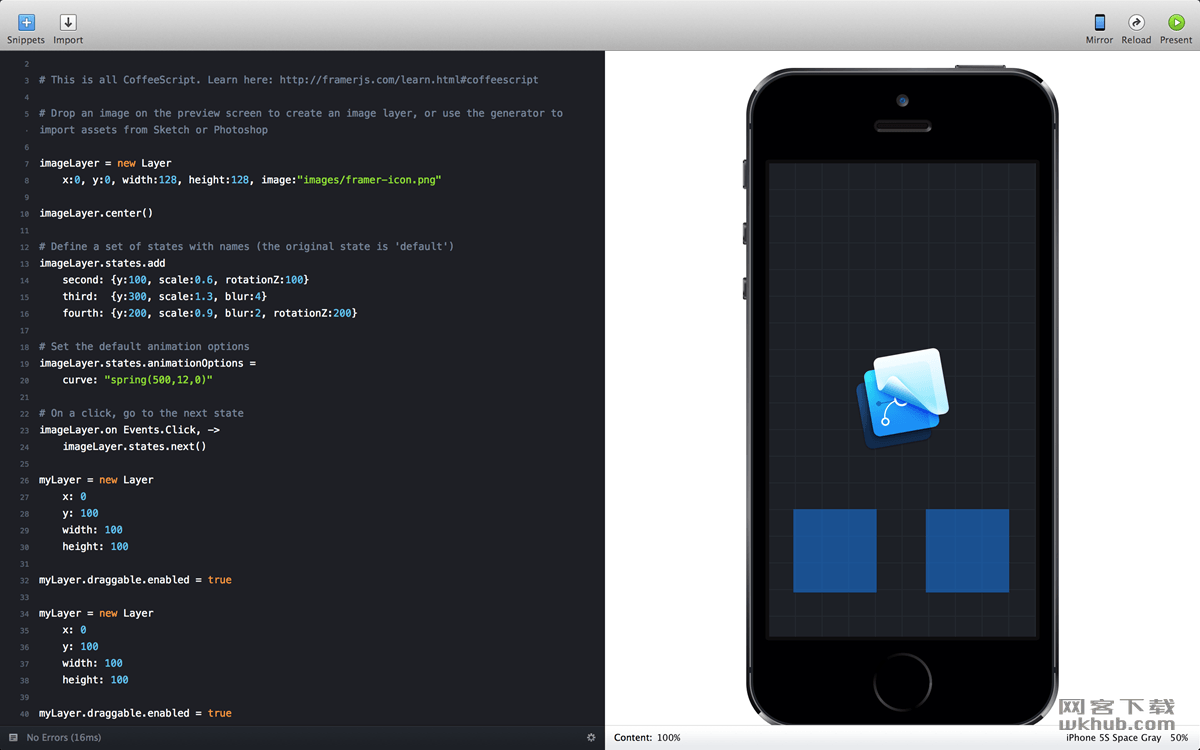Click the No Errors (16ms) status text

tap(64, 738)
